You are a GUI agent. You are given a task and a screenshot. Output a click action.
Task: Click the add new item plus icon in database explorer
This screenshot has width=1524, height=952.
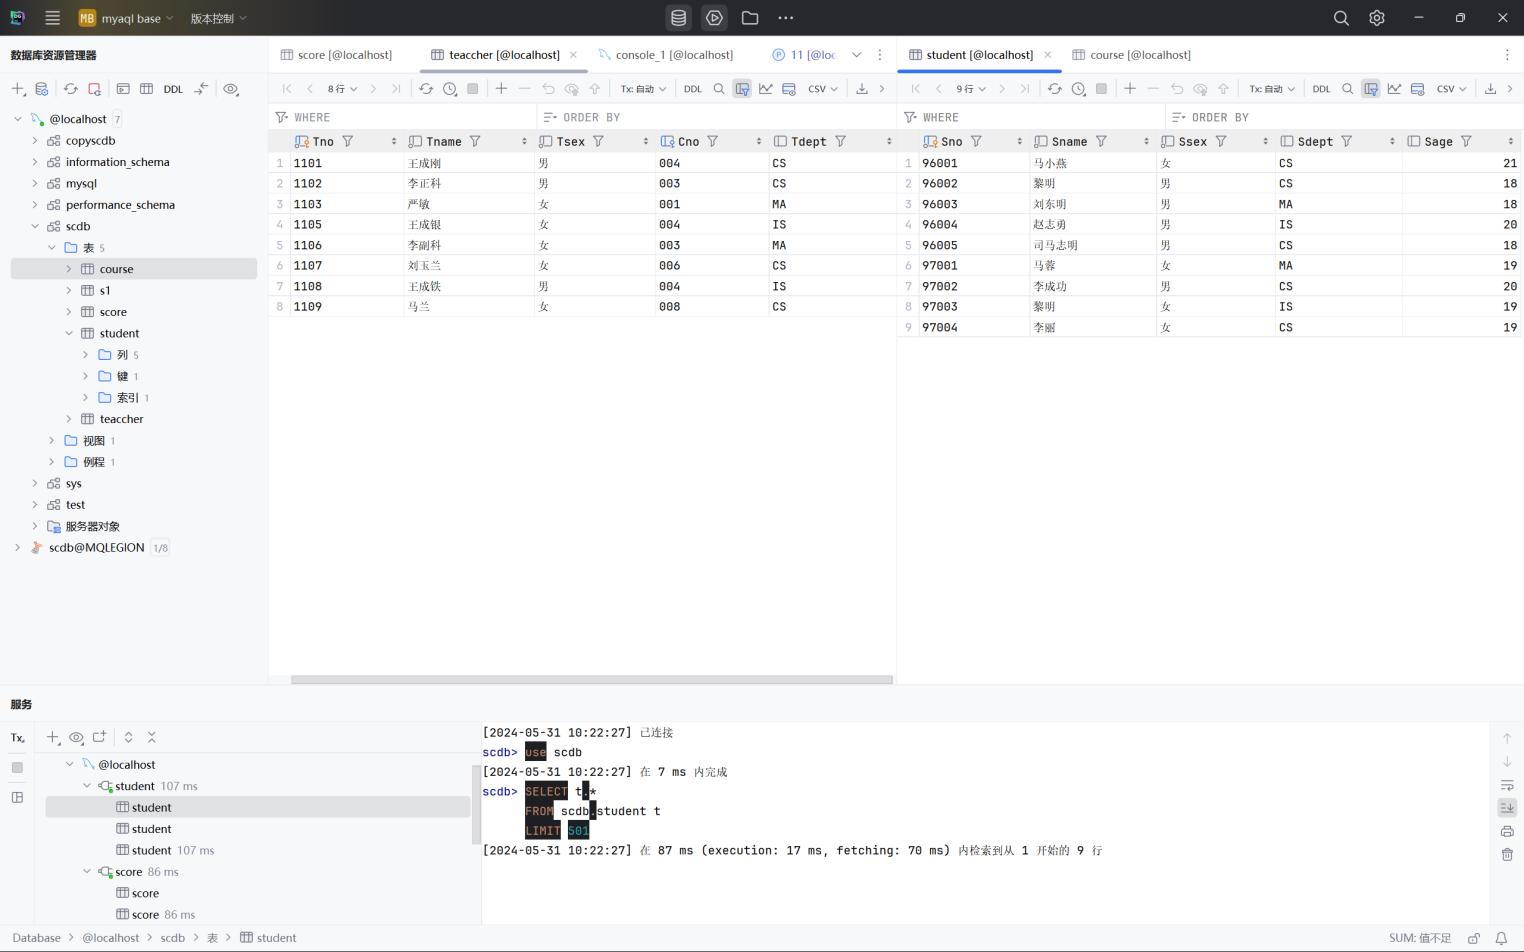coord(18,89)
